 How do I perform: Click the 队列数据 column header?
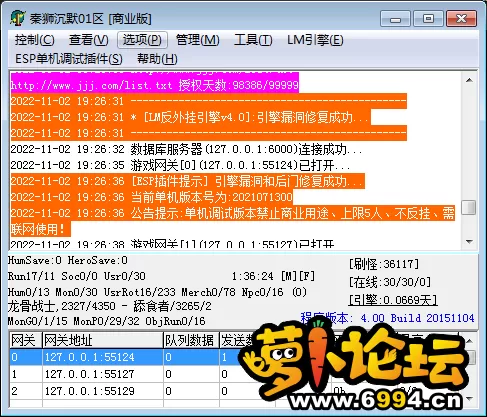pos(191,340)
